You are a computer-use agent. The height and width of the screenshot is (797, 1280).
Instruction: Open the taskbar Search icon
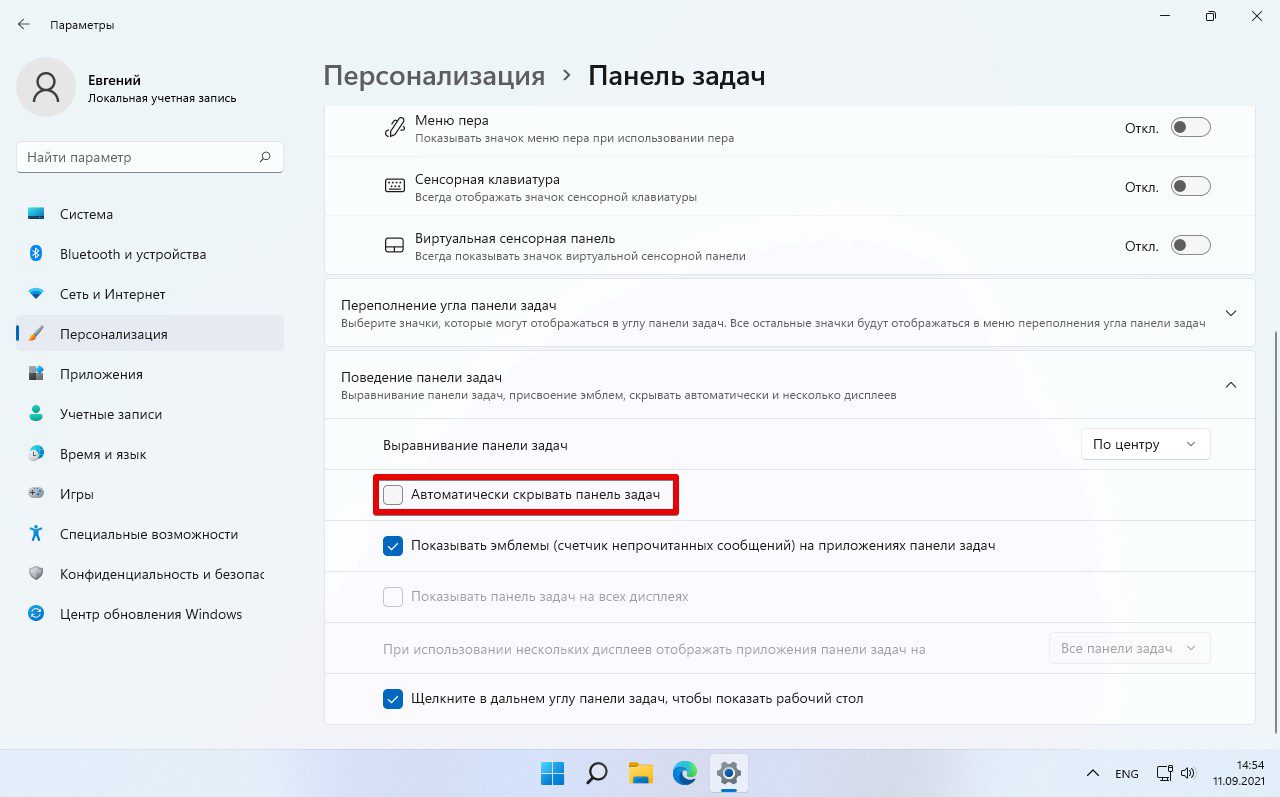pos(597,773)
